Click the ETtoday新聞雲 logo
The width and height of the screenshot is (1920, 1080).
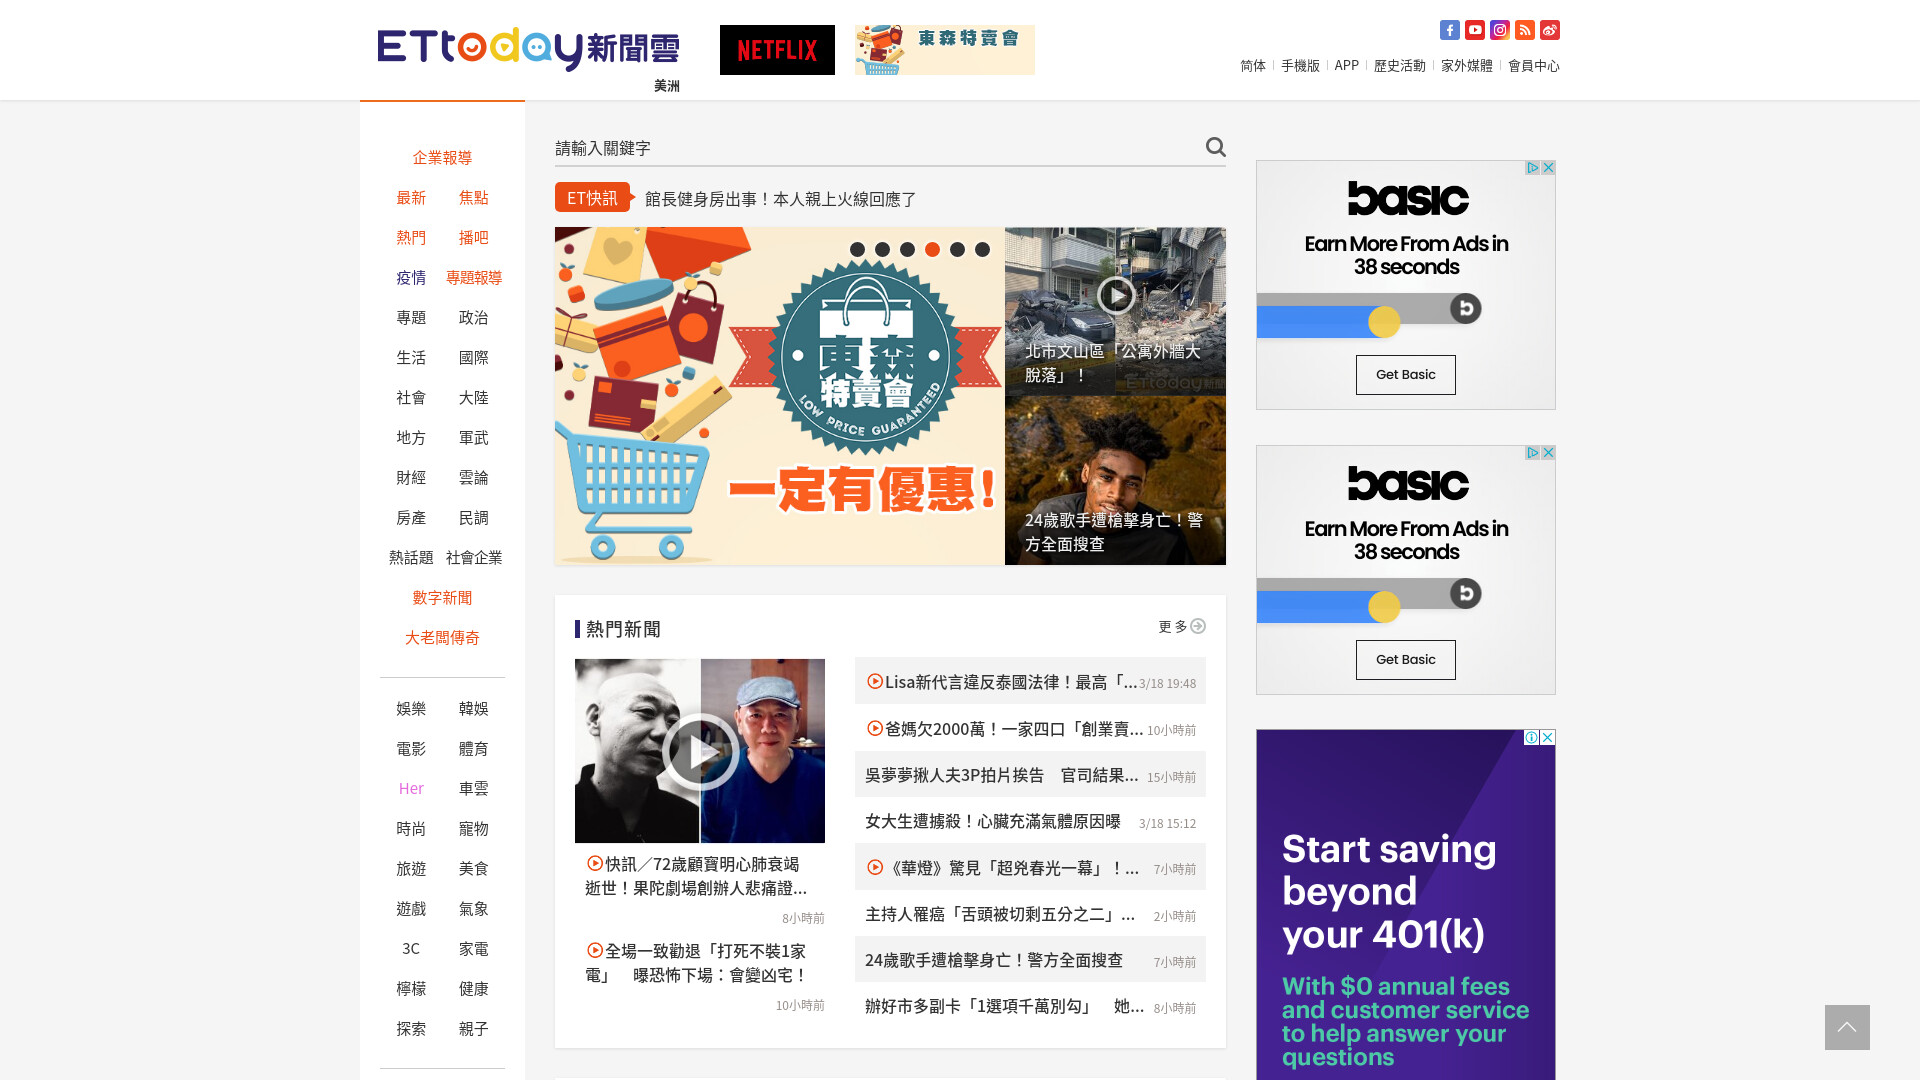point(528,49)
